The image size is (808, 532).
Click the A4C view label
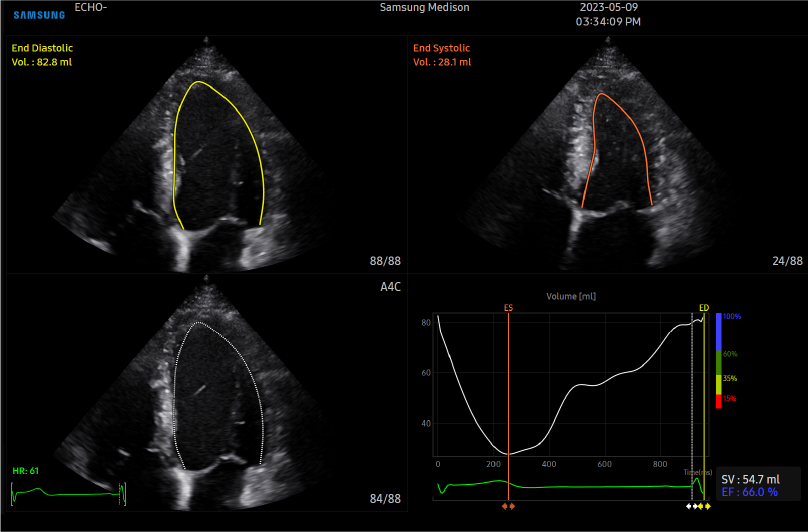click(390, 287)
